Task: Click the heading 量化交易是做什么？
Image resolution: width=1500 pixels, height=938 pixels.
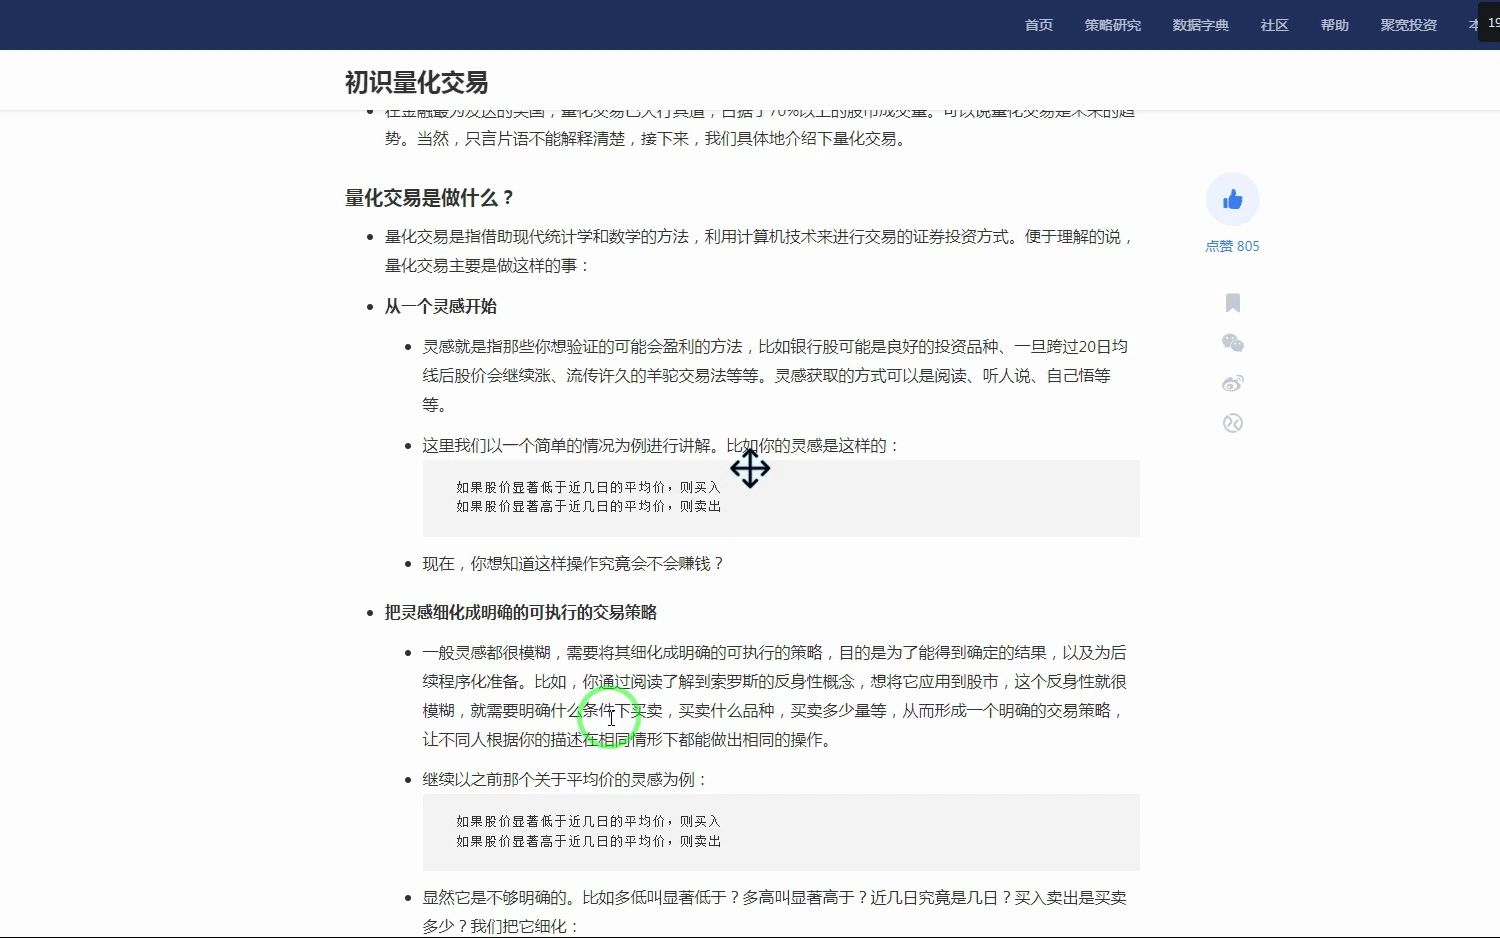Action: coord(430,198)
